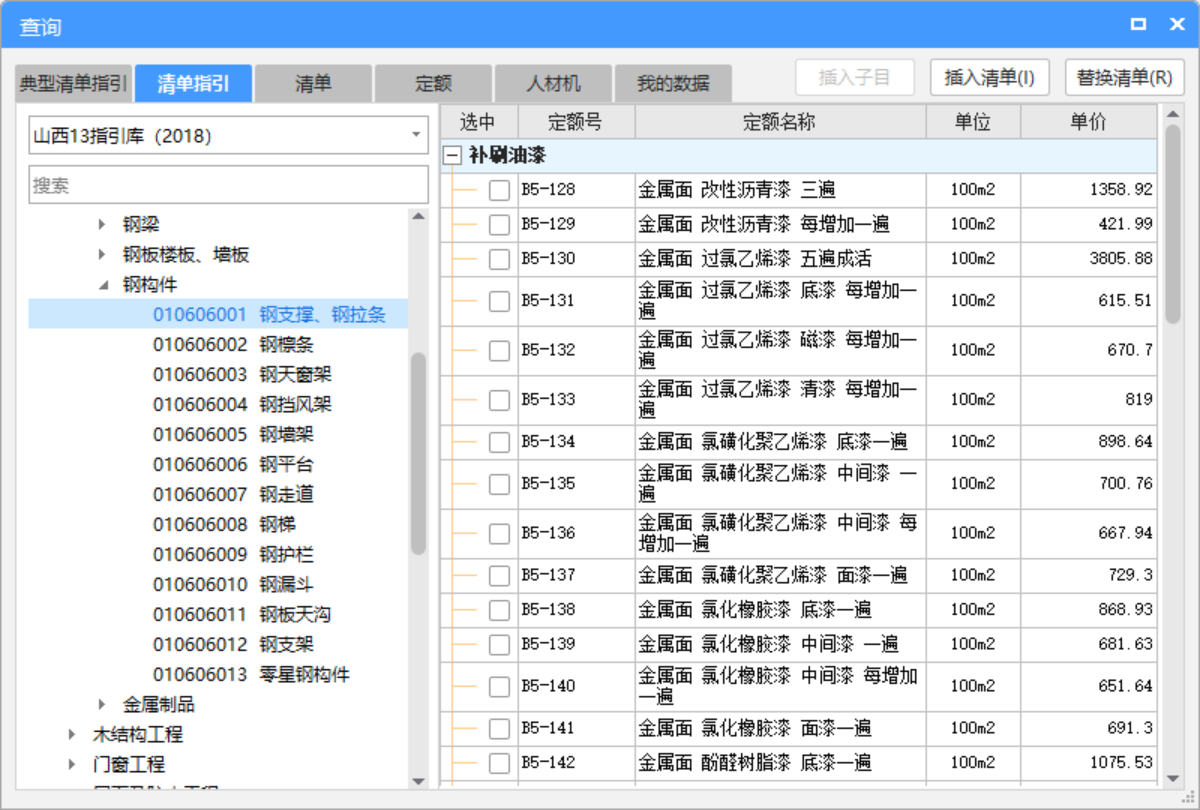Click the tree panel scroll-down arrow
Viewport: 1200px width, 810px height.
tap(418, 781)
